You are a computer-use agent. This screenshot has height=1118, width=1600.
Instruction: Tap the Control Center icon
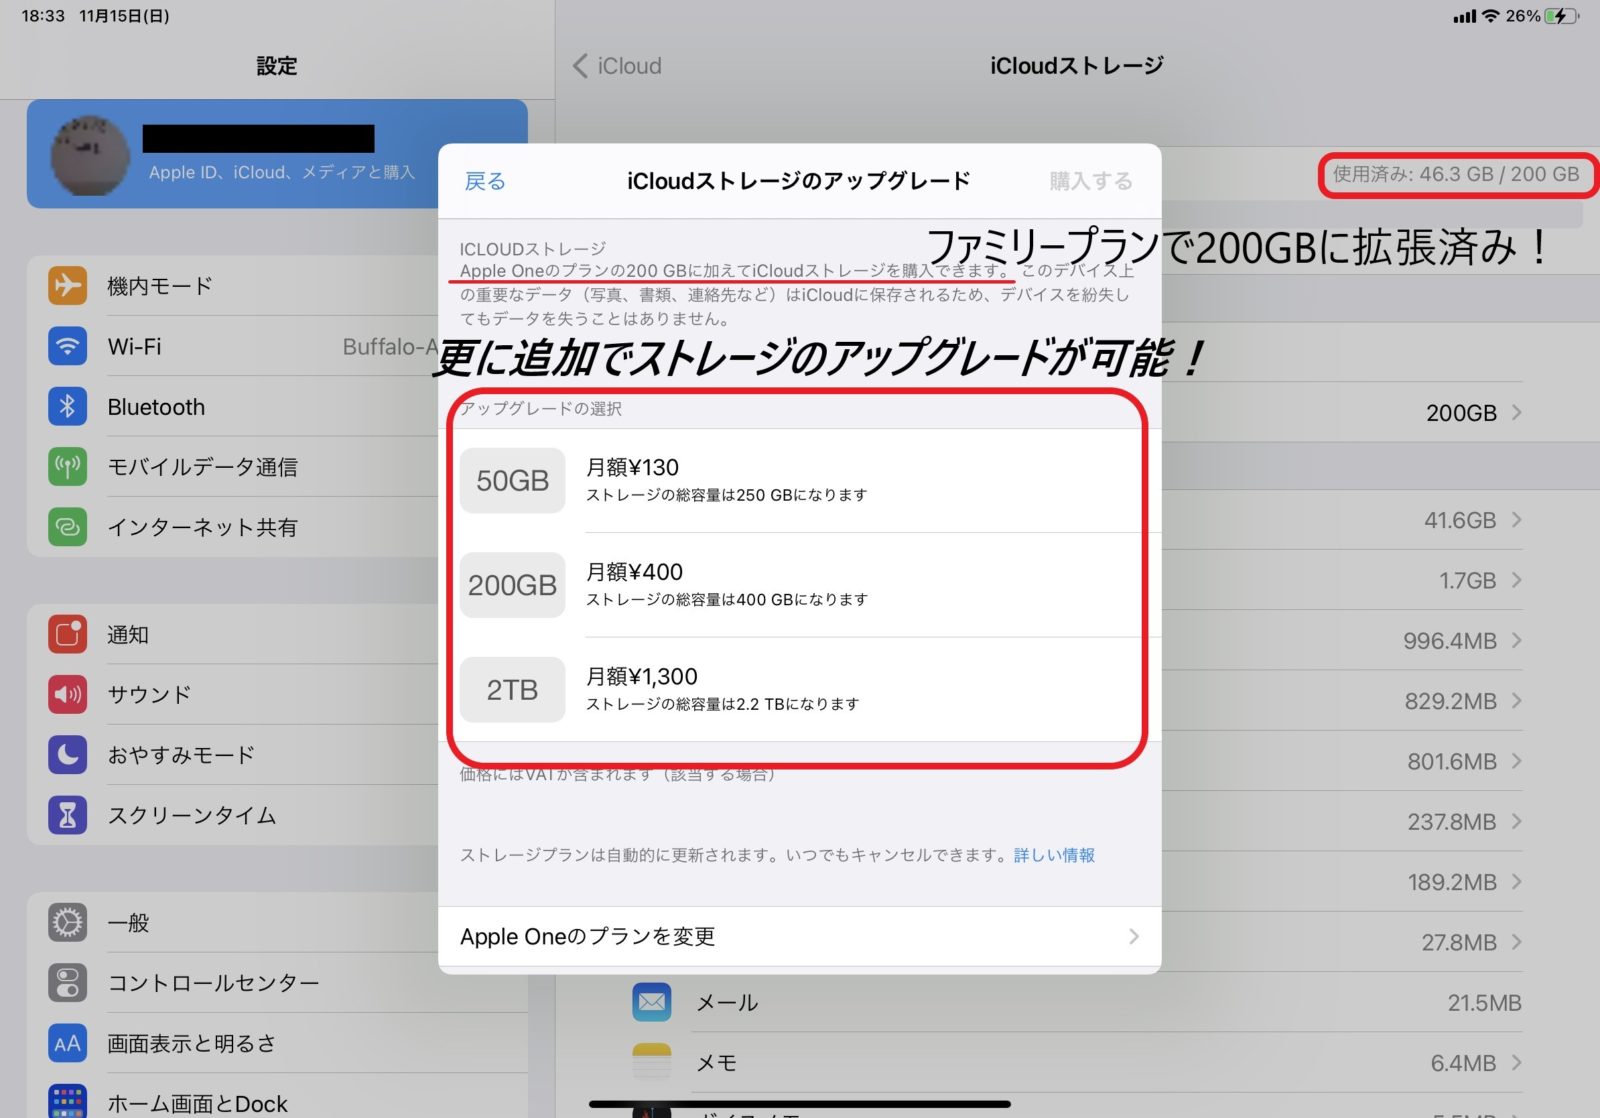click(x=67, y=983)
